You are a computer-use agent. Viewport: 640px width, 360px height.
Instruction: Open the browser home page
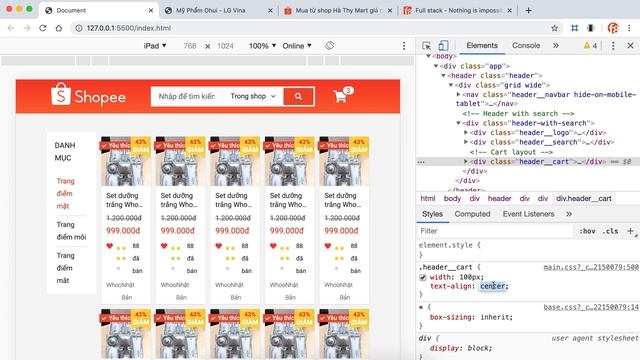(59, 28)
